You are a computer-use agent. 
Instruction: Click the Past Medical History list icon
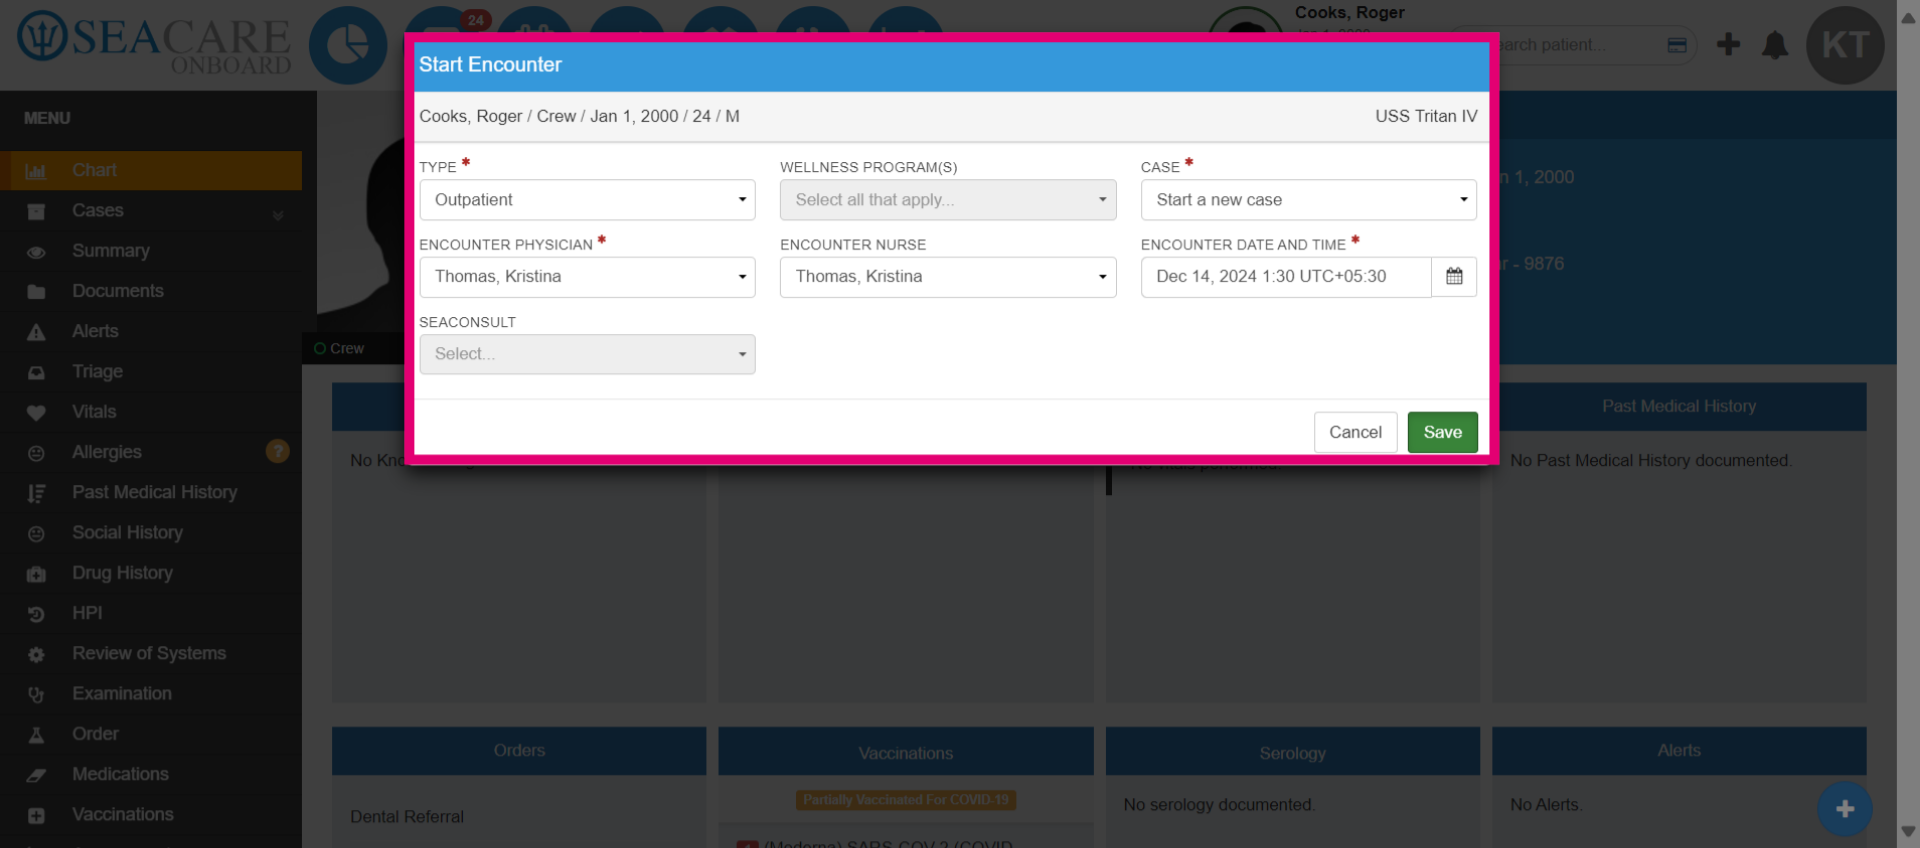(x=36, y=493)
